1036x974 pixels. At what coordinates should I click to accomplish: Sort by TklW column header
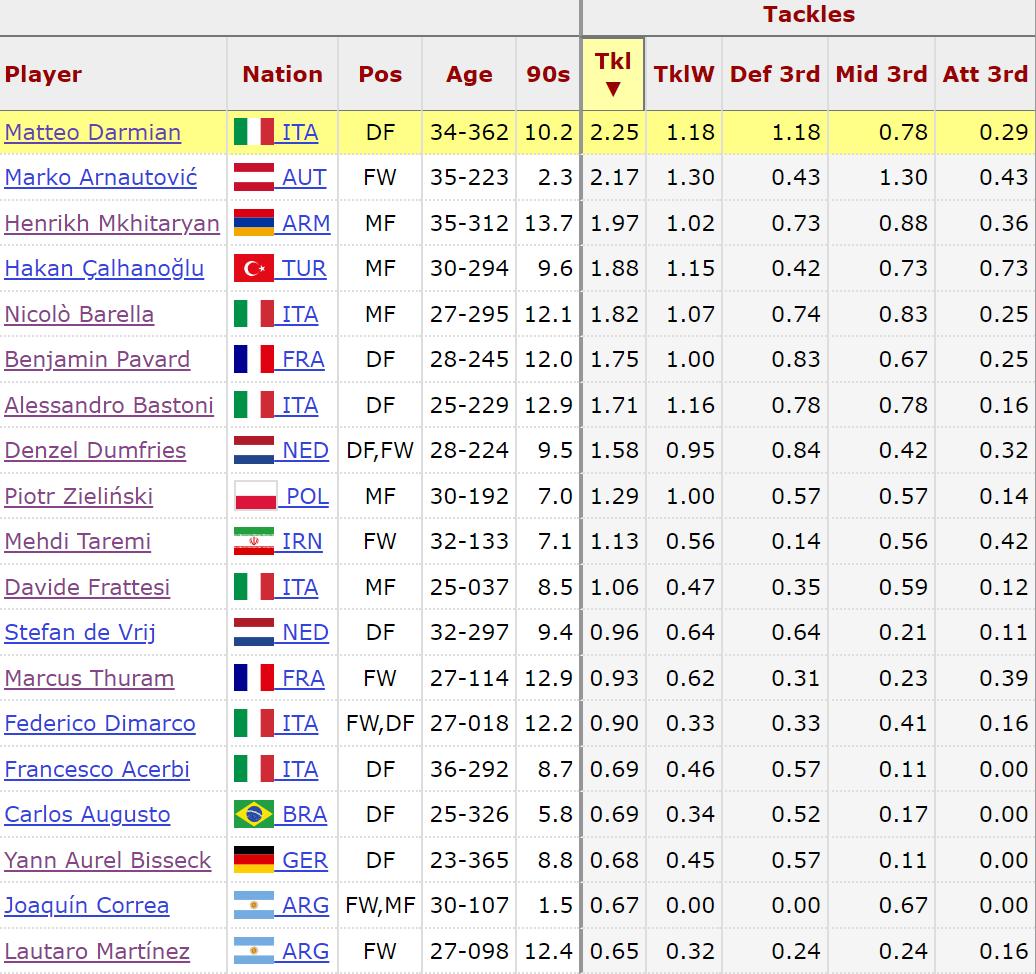pyautogui.click(x=684, y=74)
